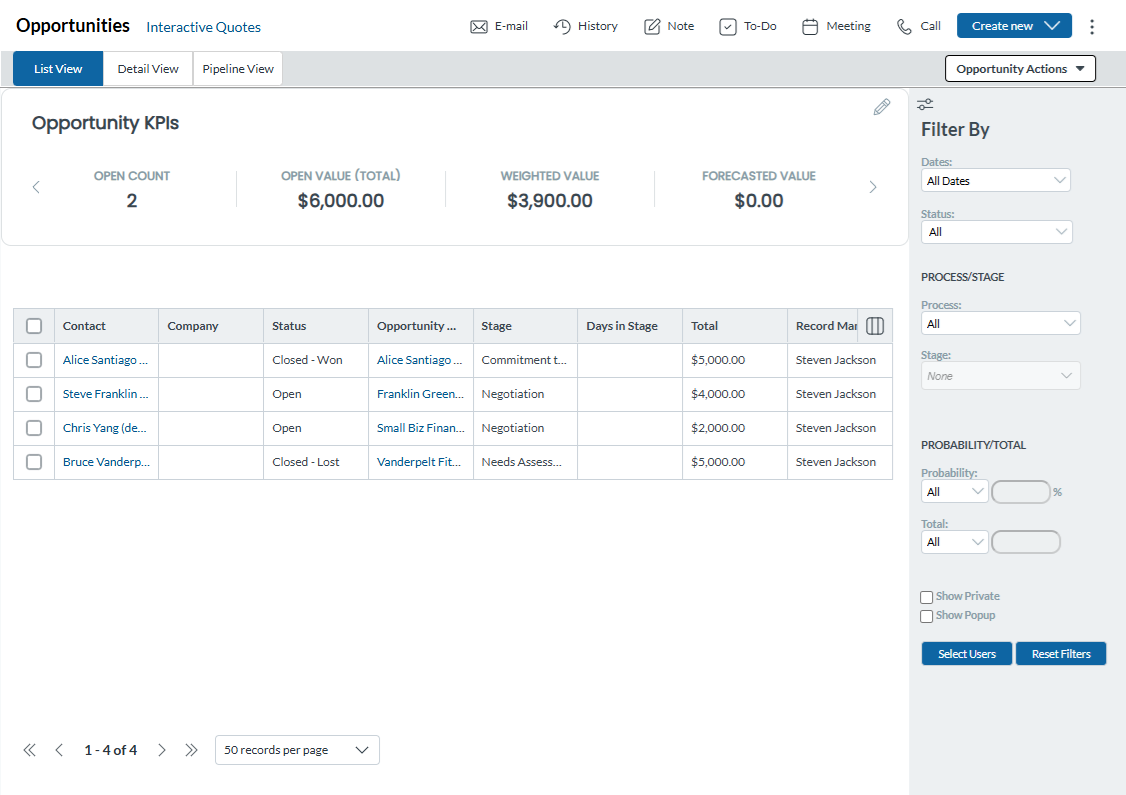Open the column chooser icon in table header
This screenshot has height=795, width=1126.
875,326
